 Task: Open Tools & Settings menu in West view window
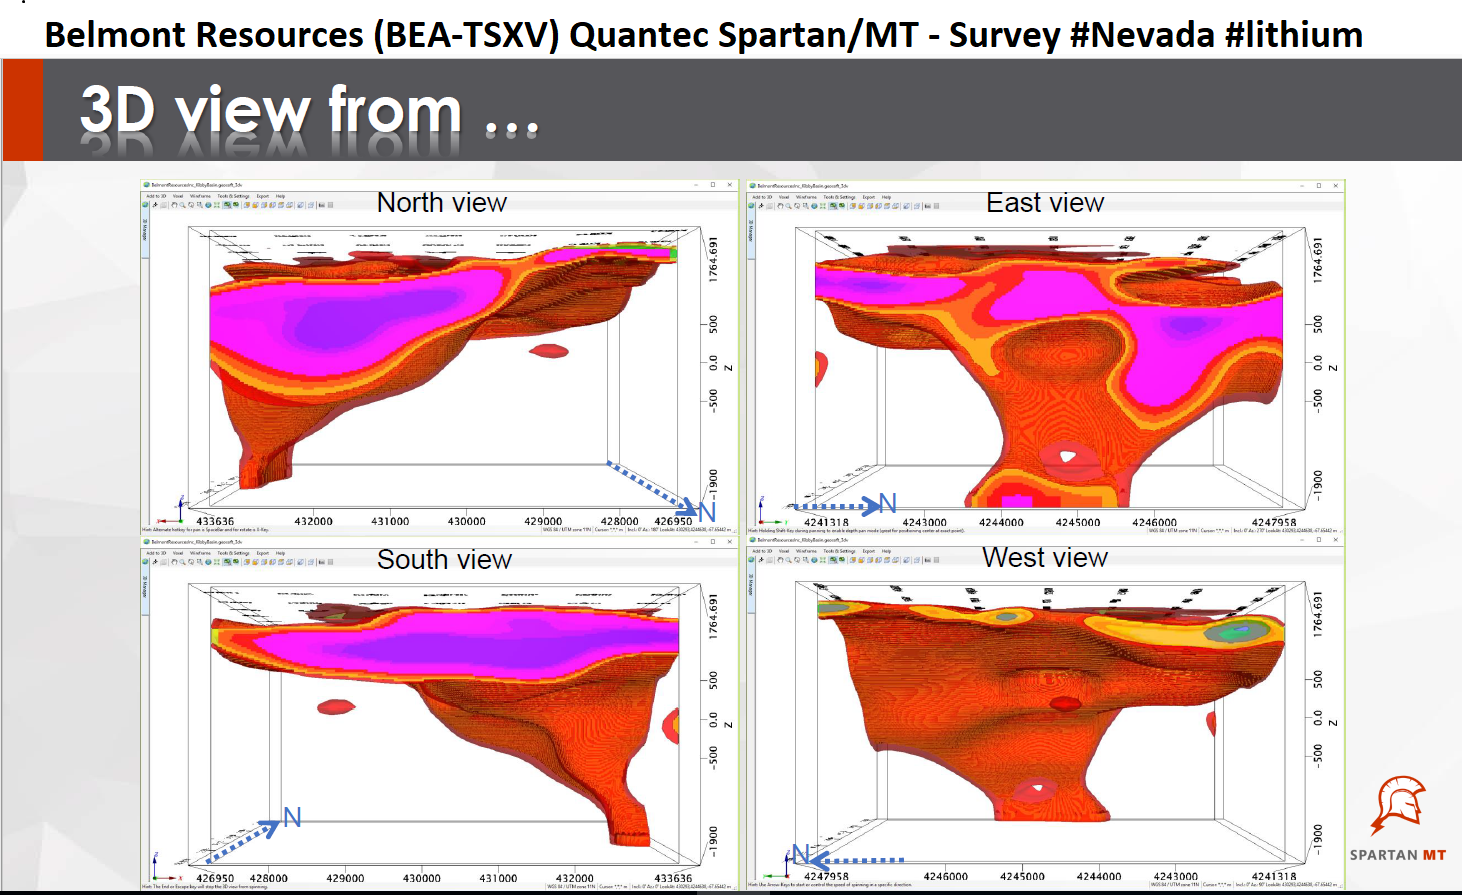click(x=839, y=551)
